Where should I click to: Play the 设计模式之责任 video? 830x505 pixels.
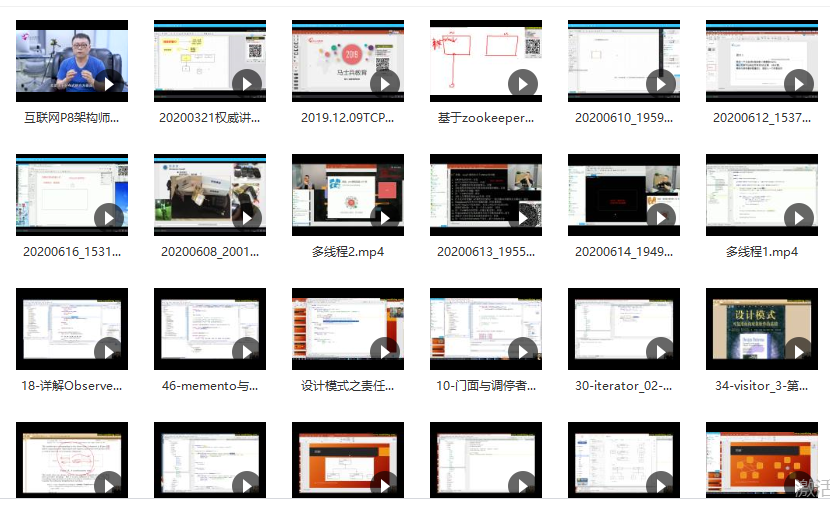point(385,352)
